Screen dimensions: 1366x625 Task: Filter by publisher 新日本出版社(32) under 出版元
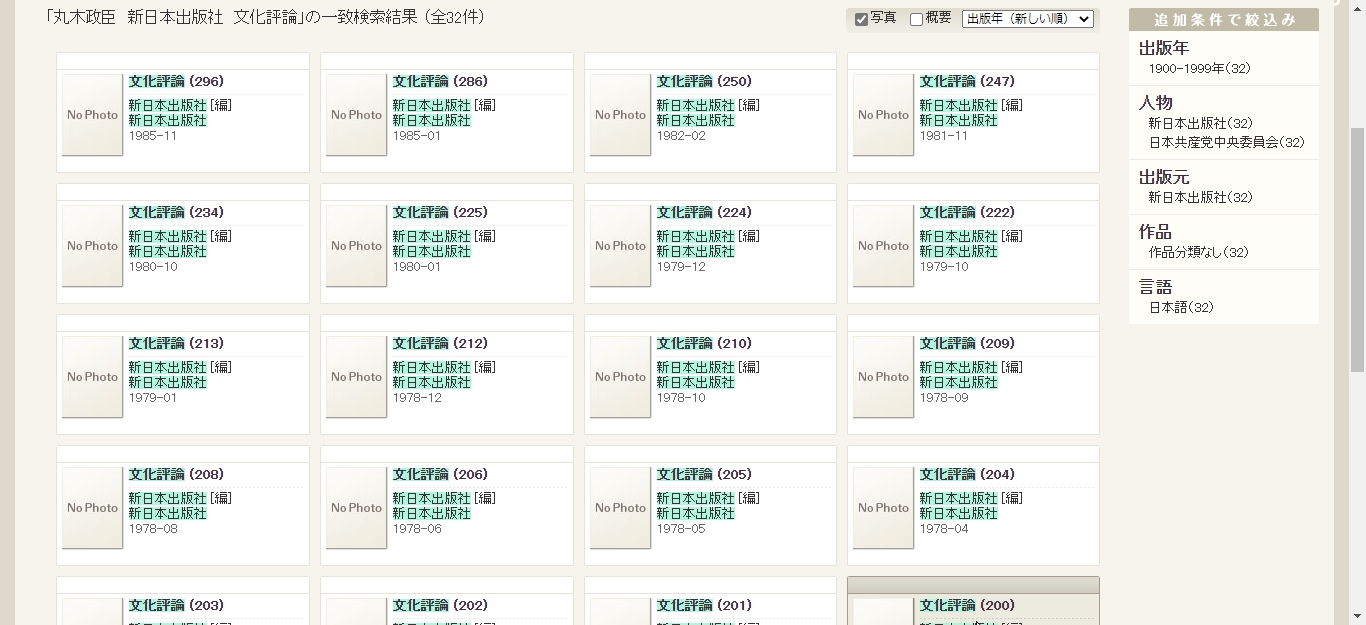coord(1200,198)
